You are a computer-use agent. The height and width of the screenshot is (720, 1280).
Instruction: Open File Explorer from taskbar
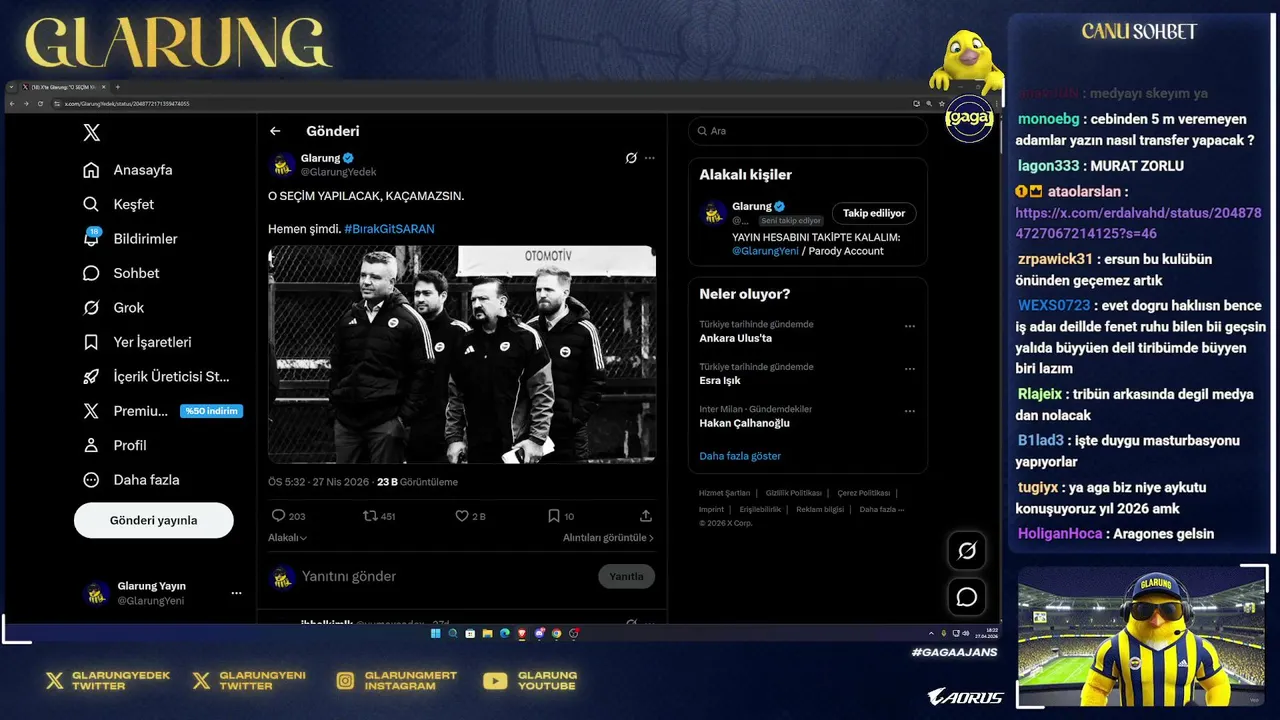(x=487, y=633)
